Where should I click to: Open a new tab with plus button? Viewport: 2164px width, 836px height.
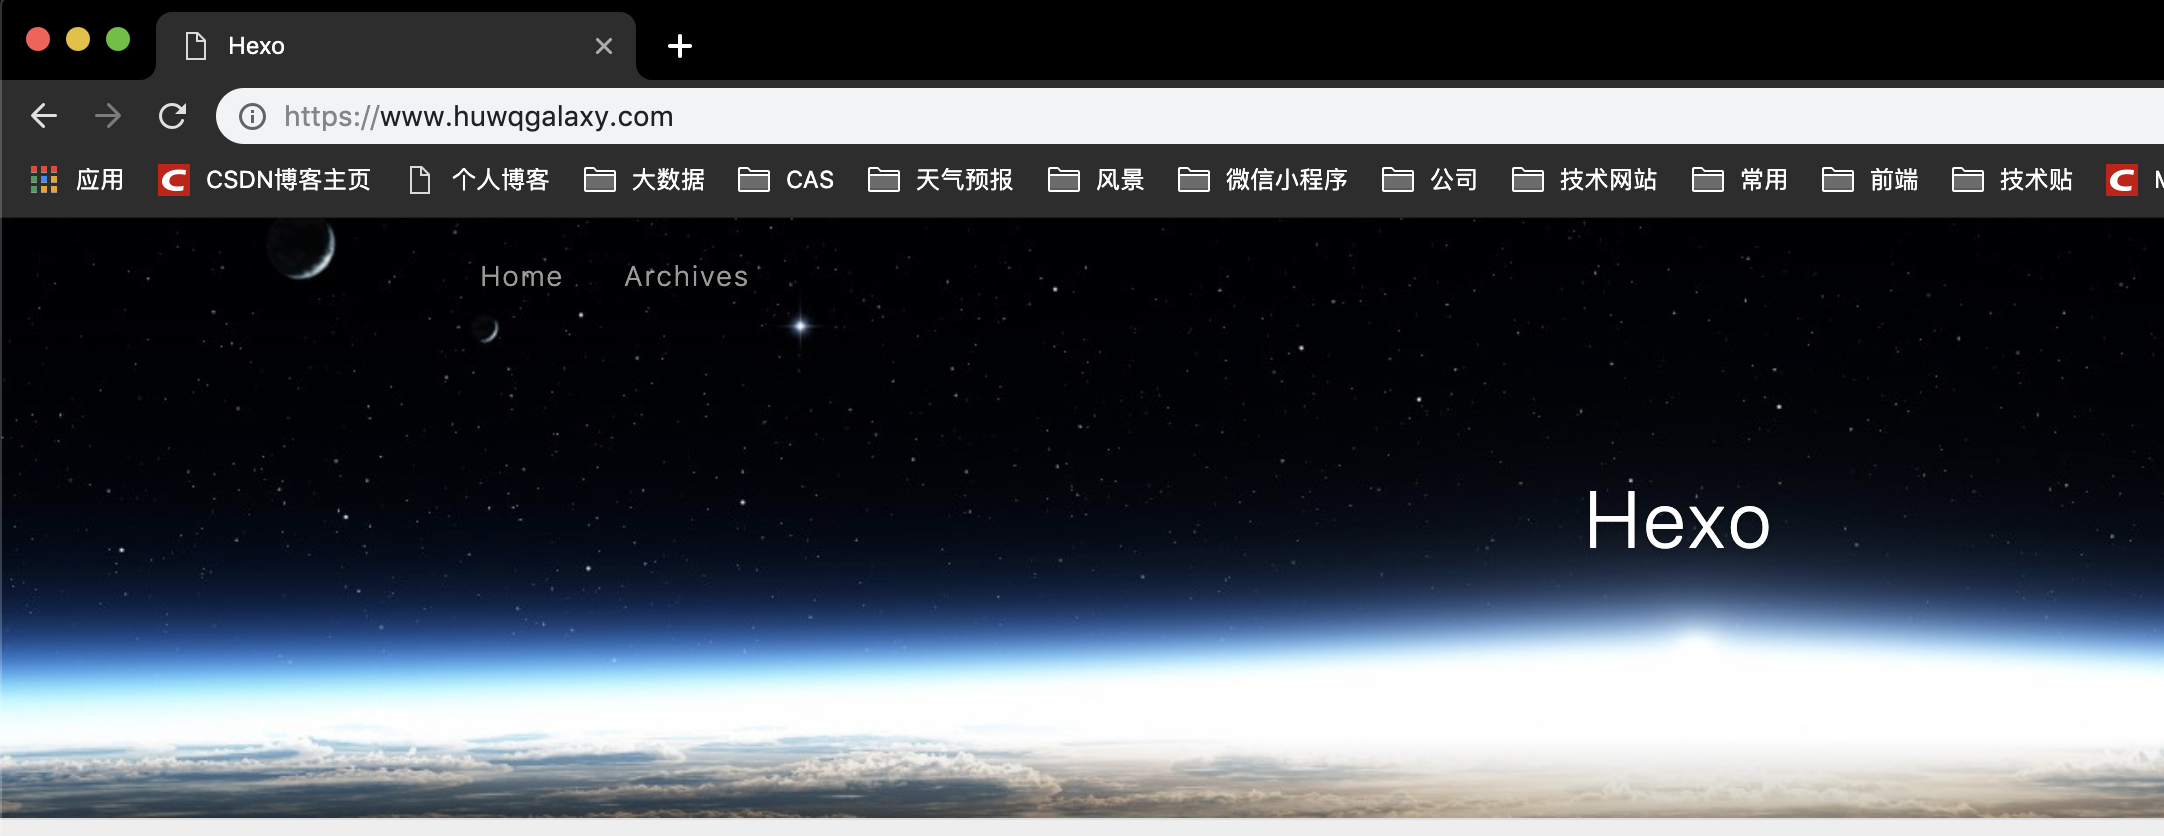(x=680, y=46)
